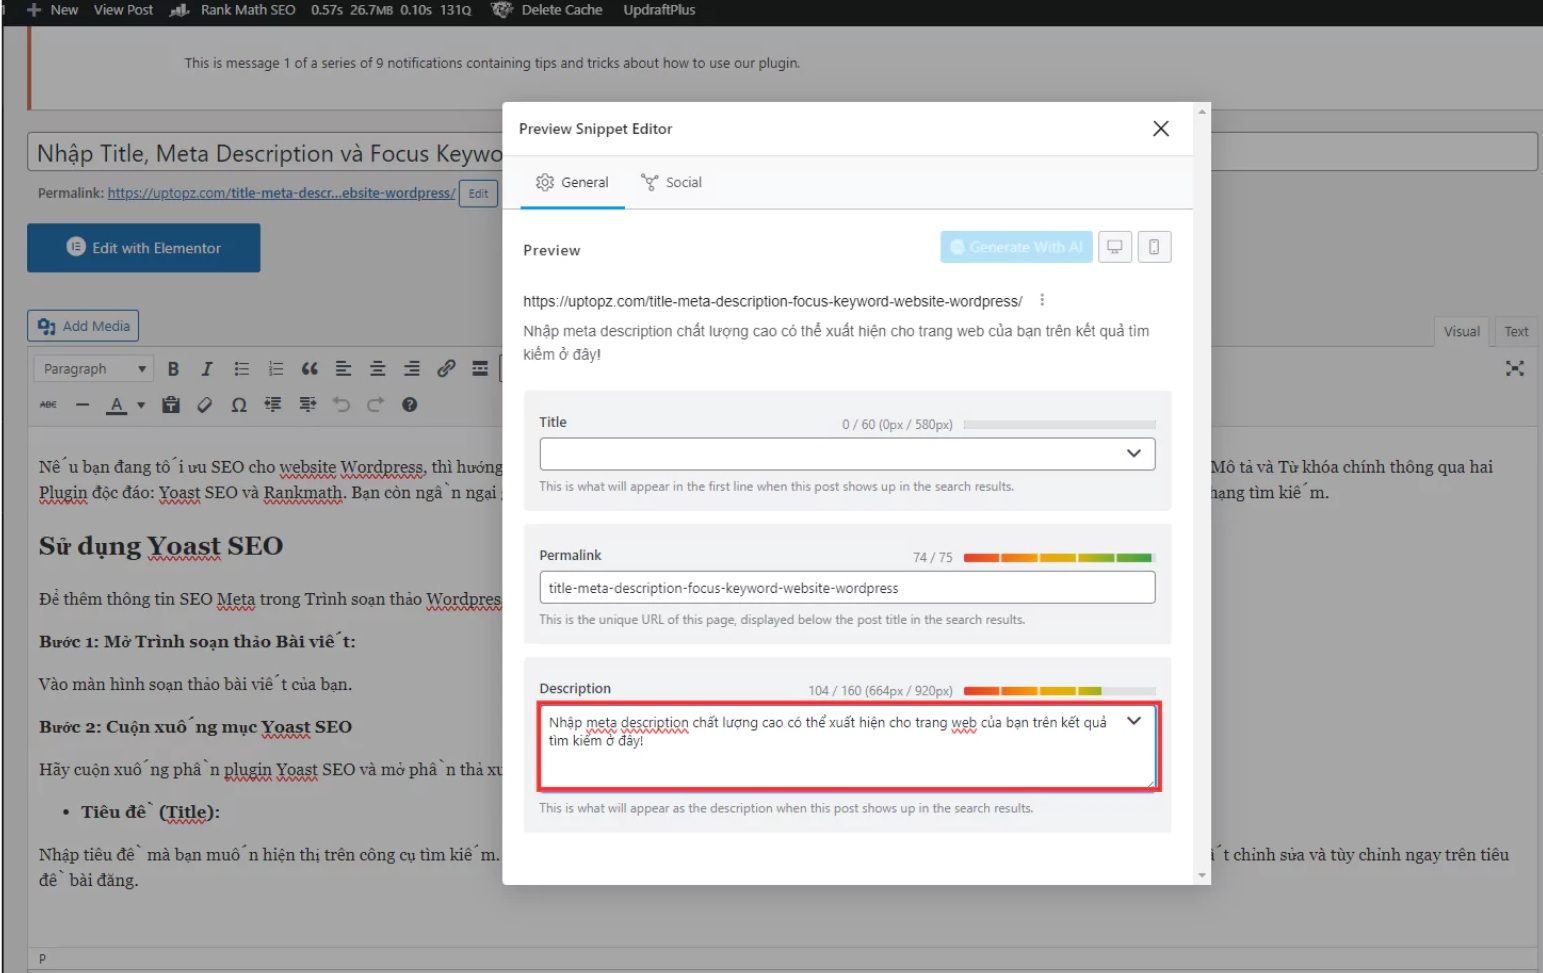Switch the editor to Text mode

click(1516, 331)
